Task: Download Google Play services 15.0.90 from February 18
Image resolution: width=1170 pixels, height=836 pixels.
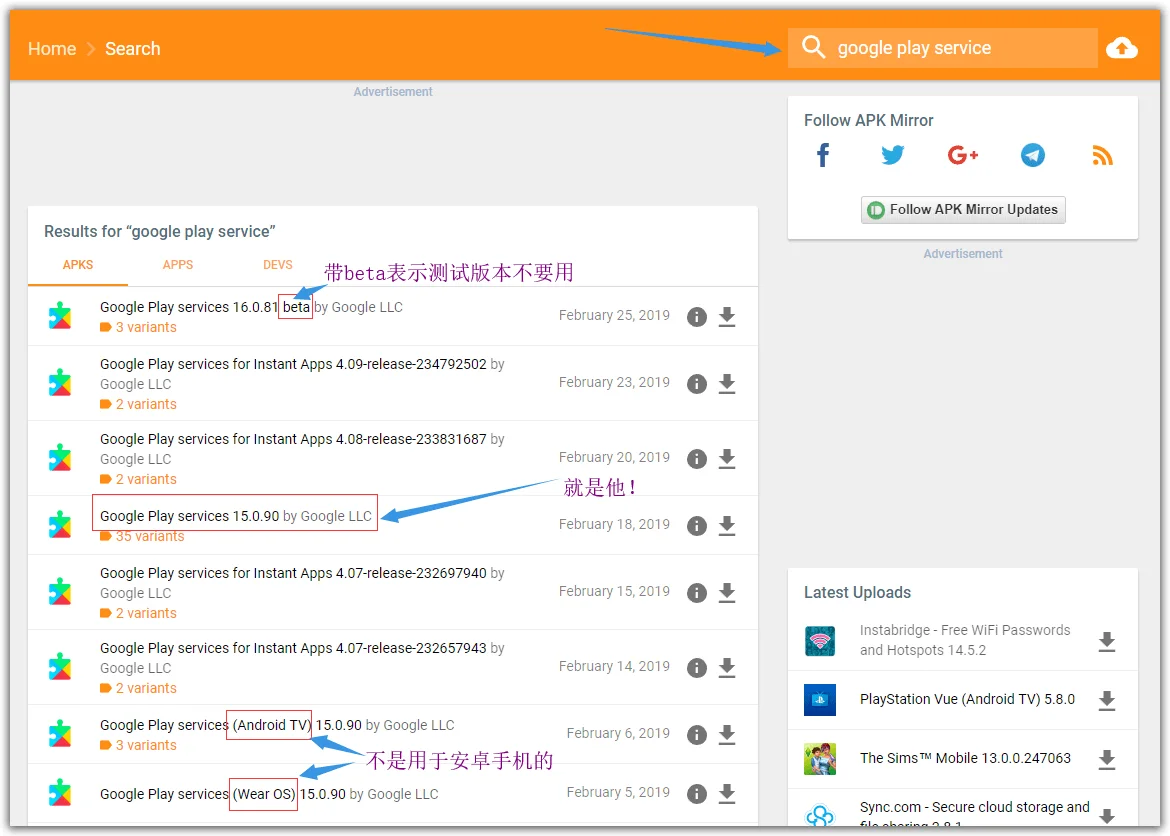Action: coord(727,525)
